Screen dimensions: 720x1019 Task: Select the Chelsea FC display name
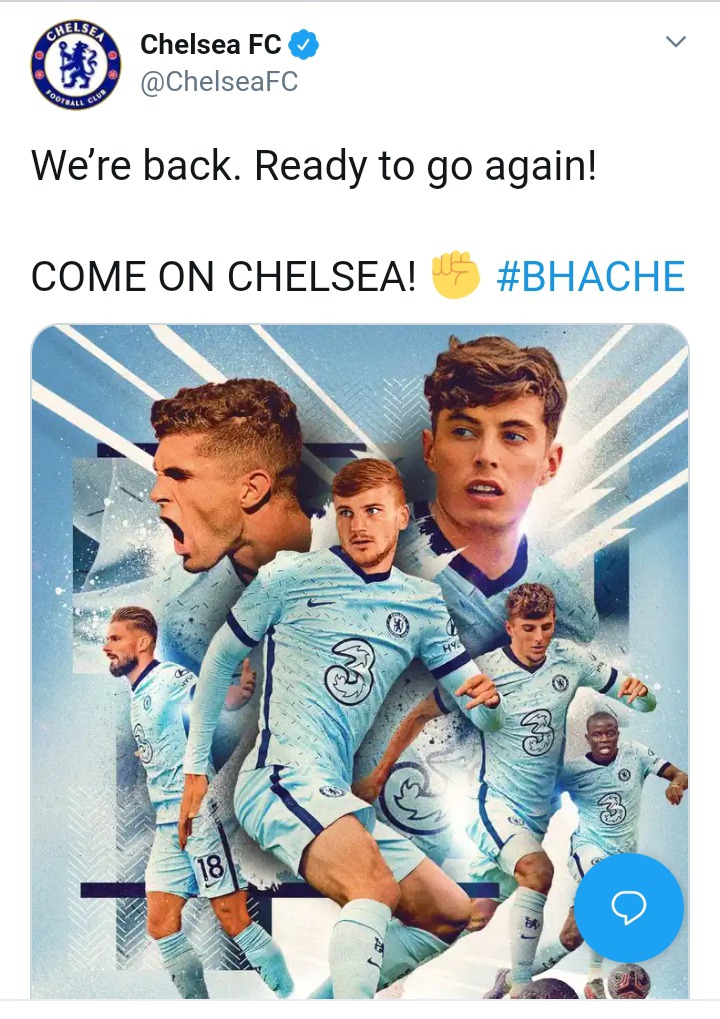tap(211, 44)
